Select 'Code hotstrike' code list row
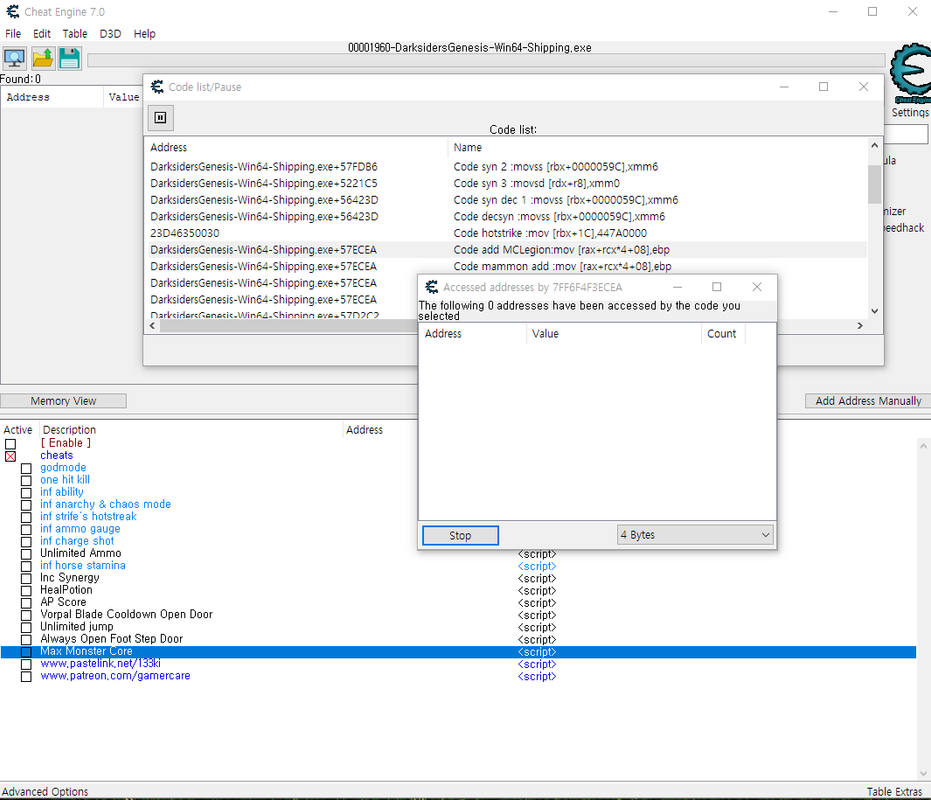 click(x=506, y=233)
